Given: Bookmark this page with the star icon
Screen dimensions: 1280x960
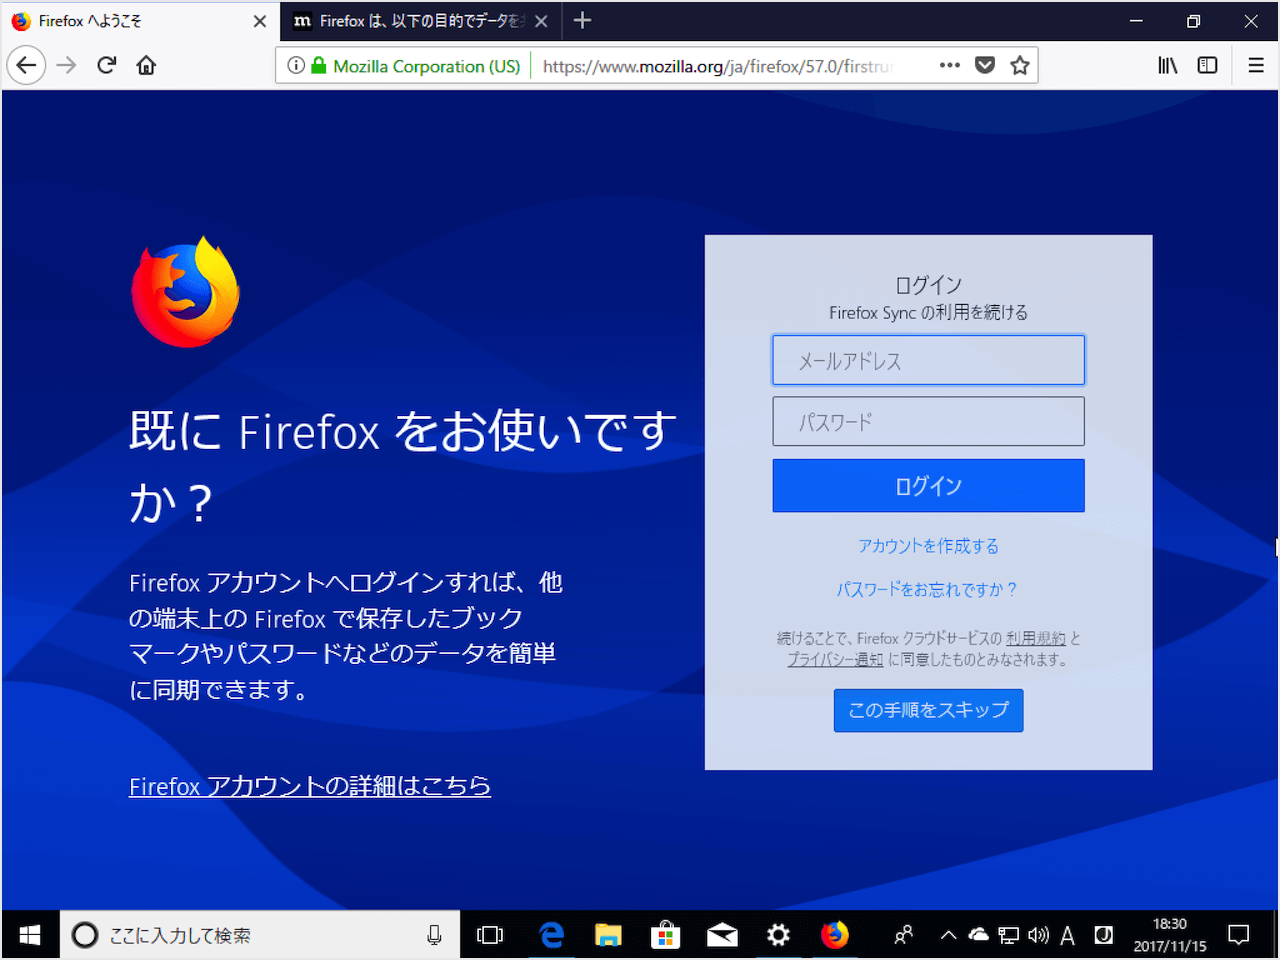Looking at the screenshot, I should click(x=1020, y=66).
